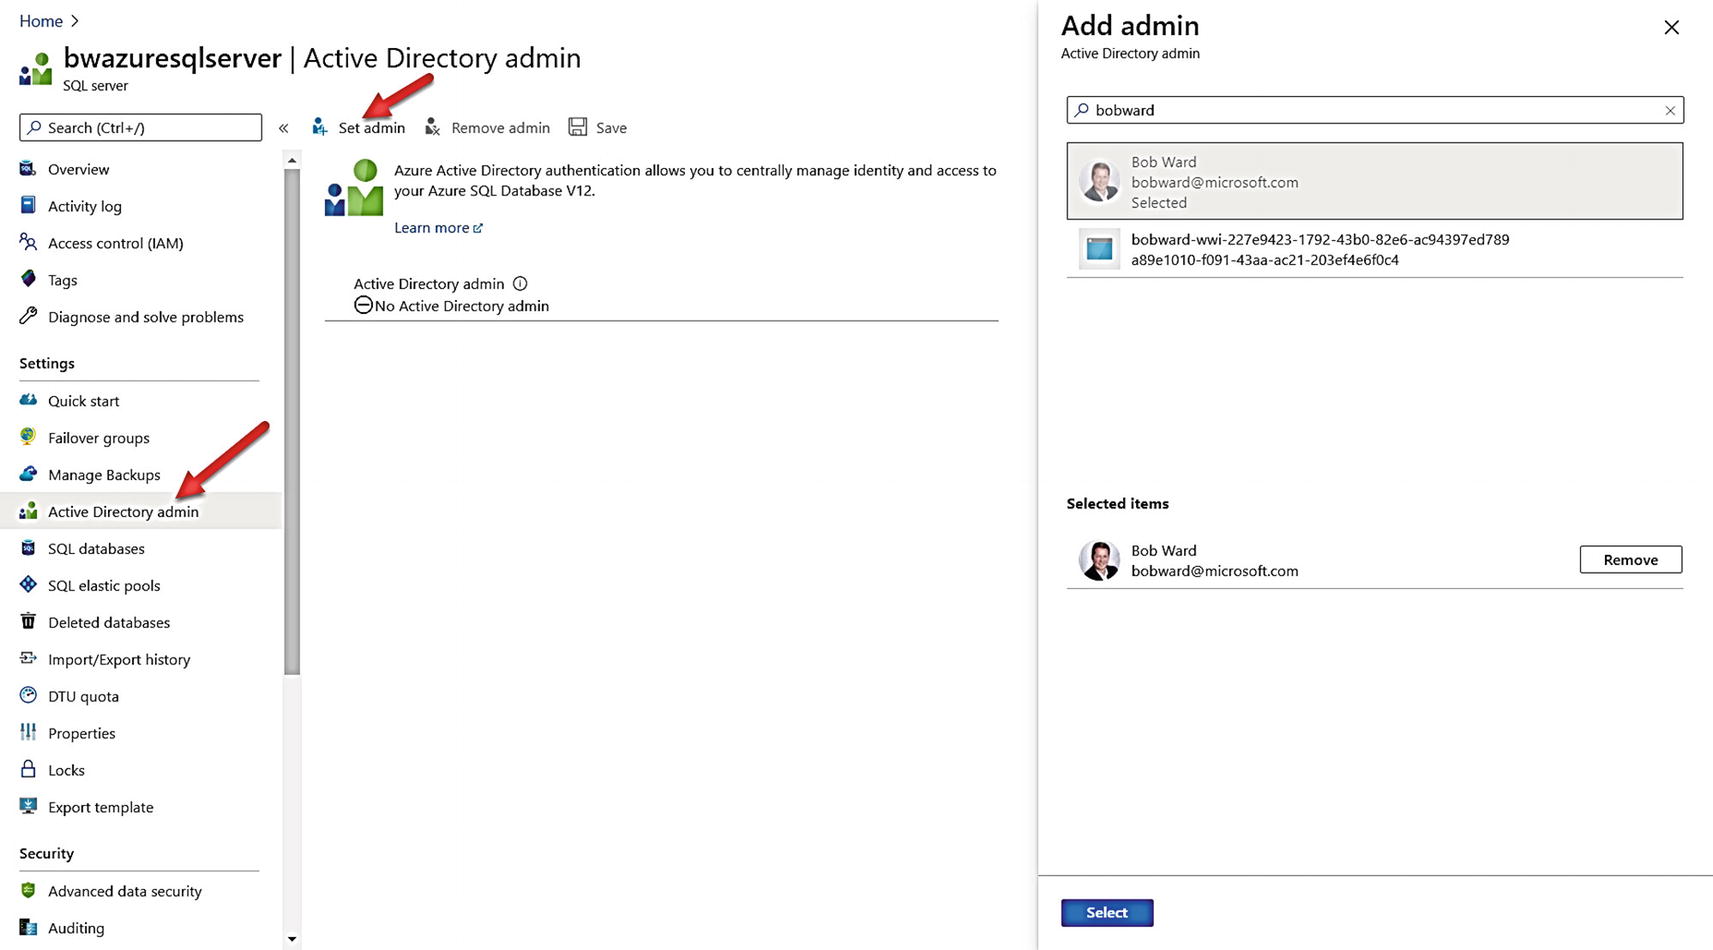Image resolution: width=1713 pixels, height=950 pixels.
Task: Open SQL elastic pools item
Action: 104,585
